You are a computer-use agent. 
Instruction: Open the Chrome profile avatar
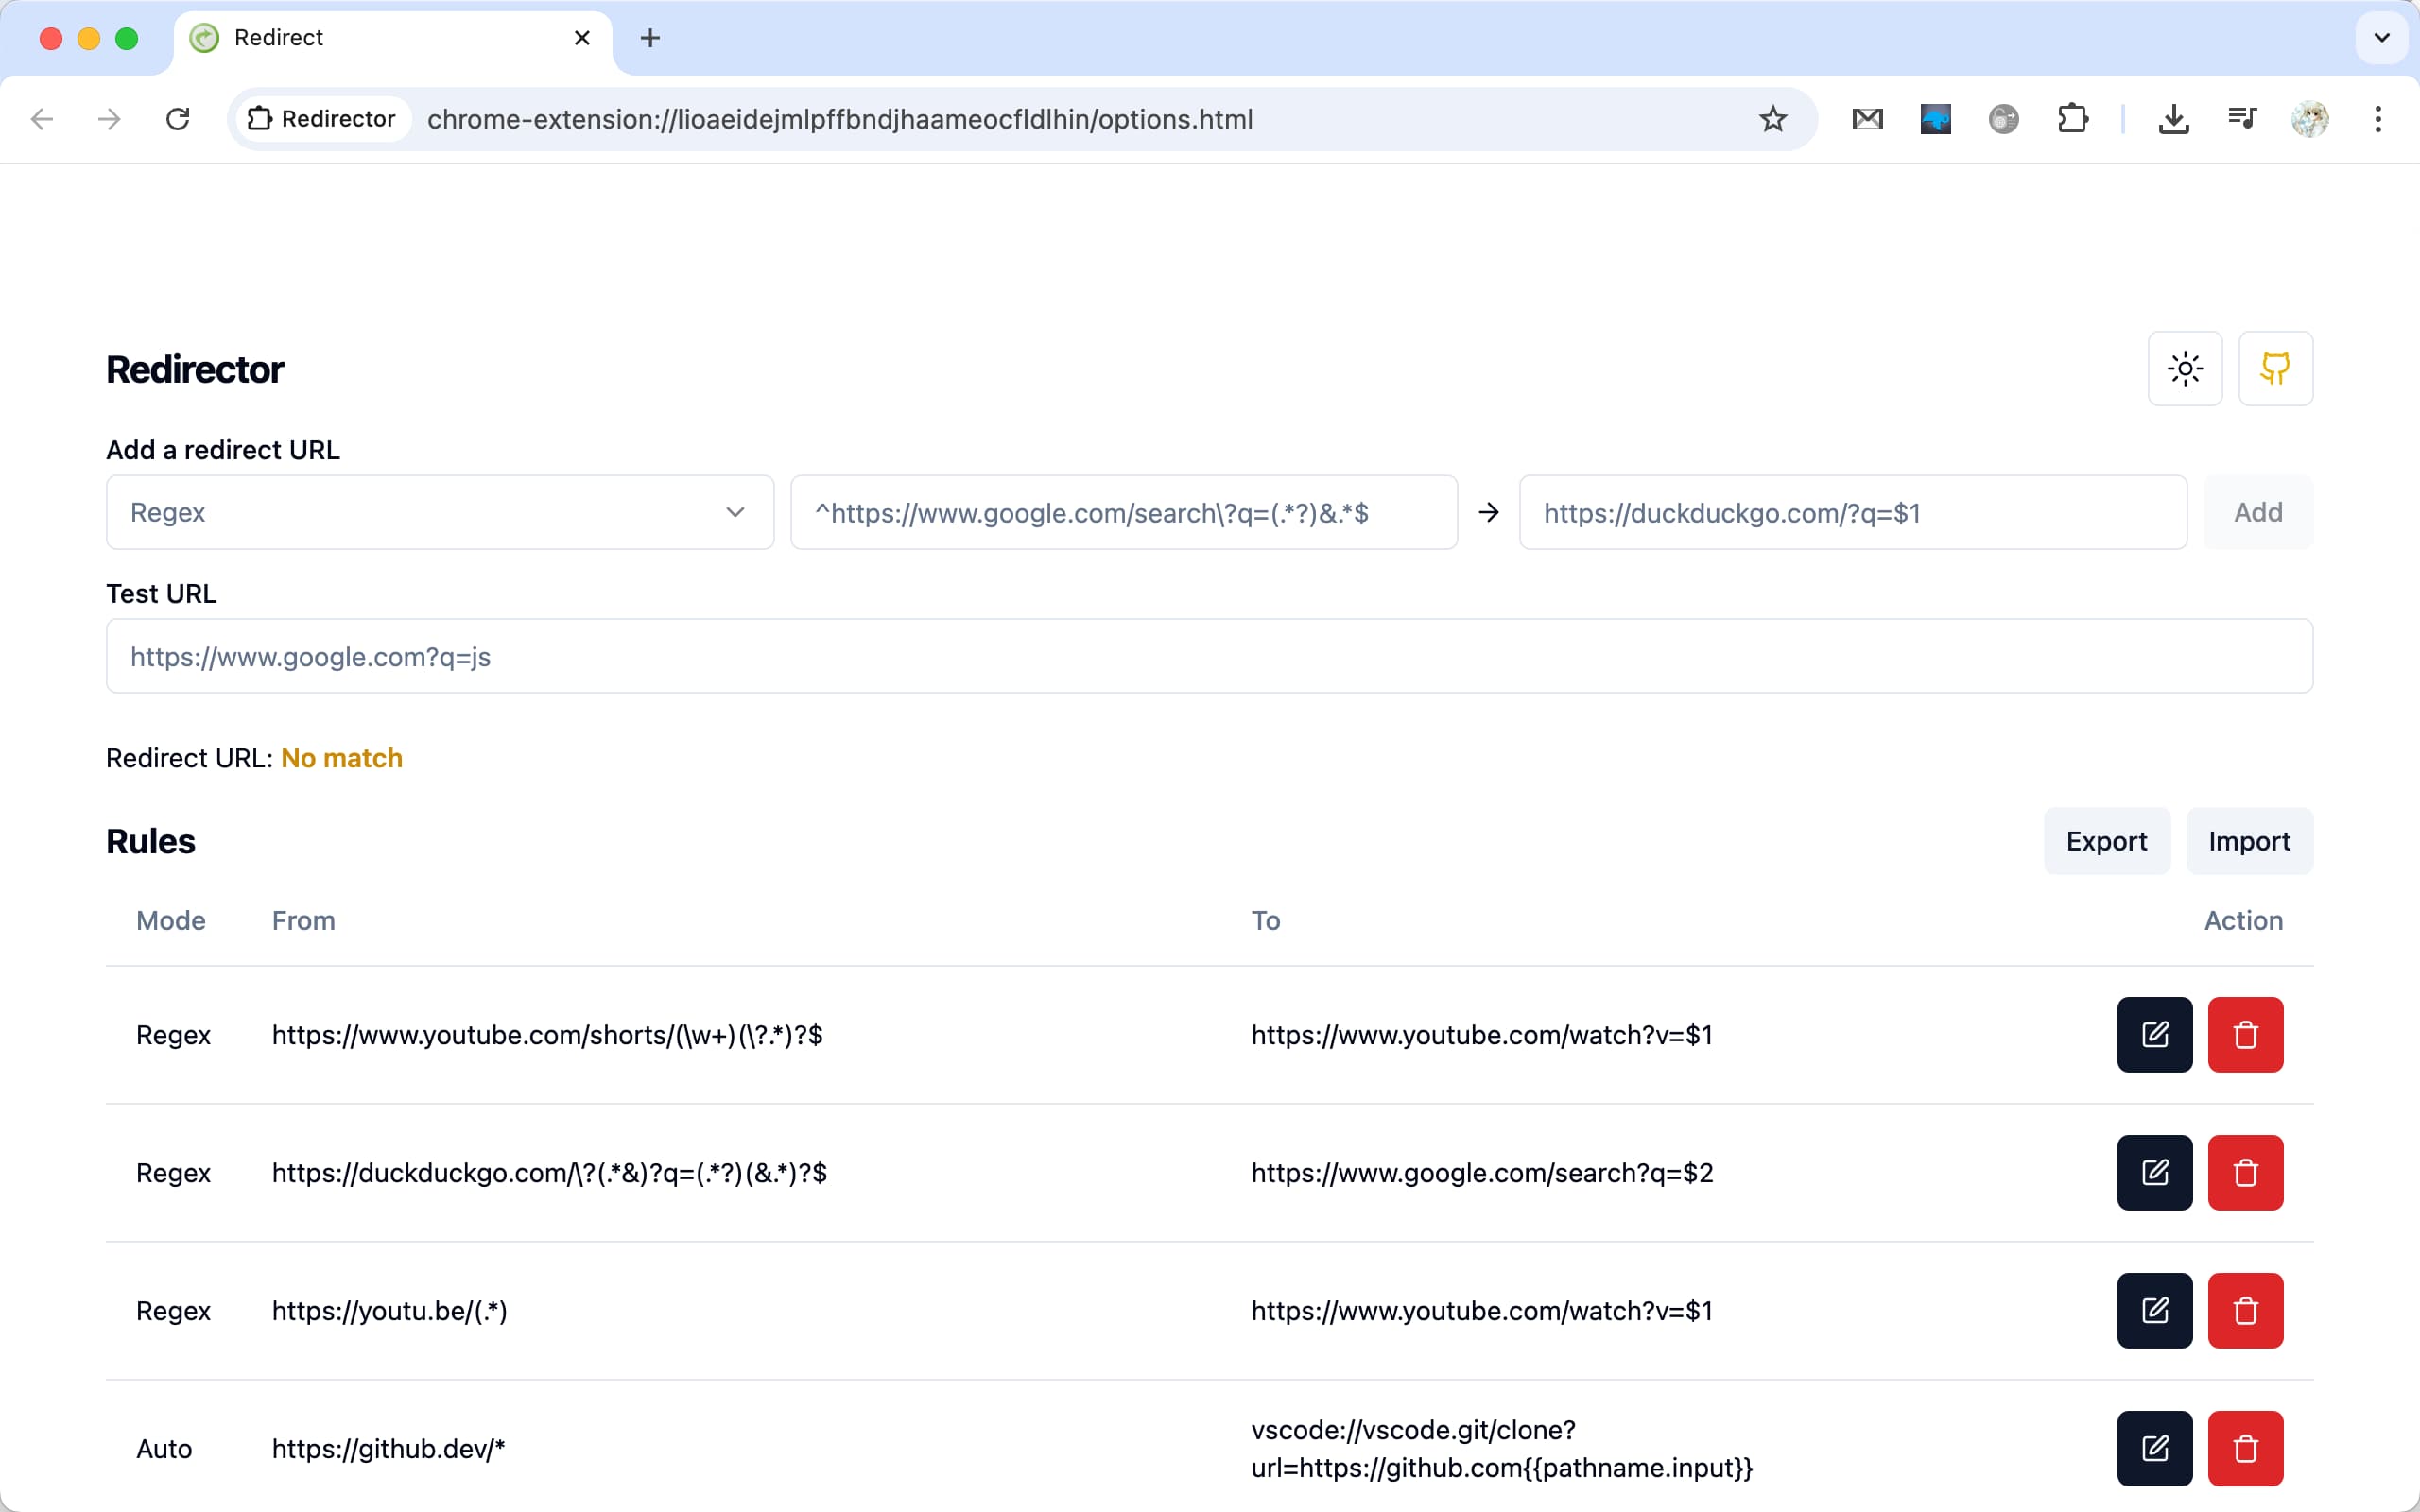coord(2309,119)
